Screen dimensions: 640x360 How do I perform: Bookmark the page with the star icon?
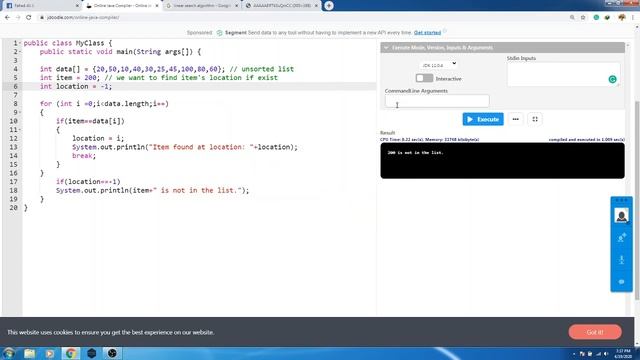[x=583, y=18]
